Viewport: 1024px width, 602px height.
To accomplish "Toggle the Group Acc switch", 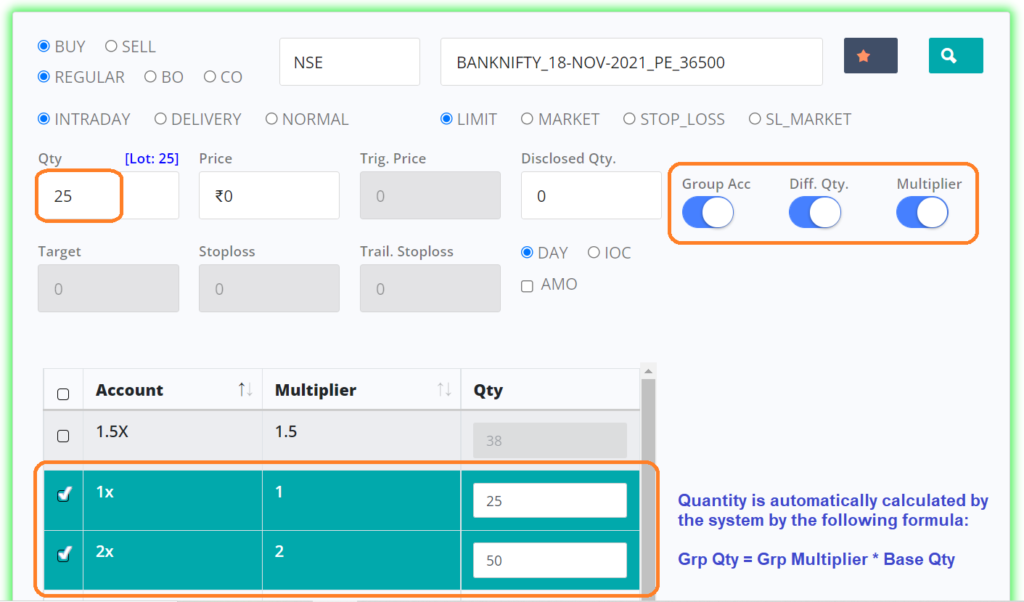I will coord(708,213).
